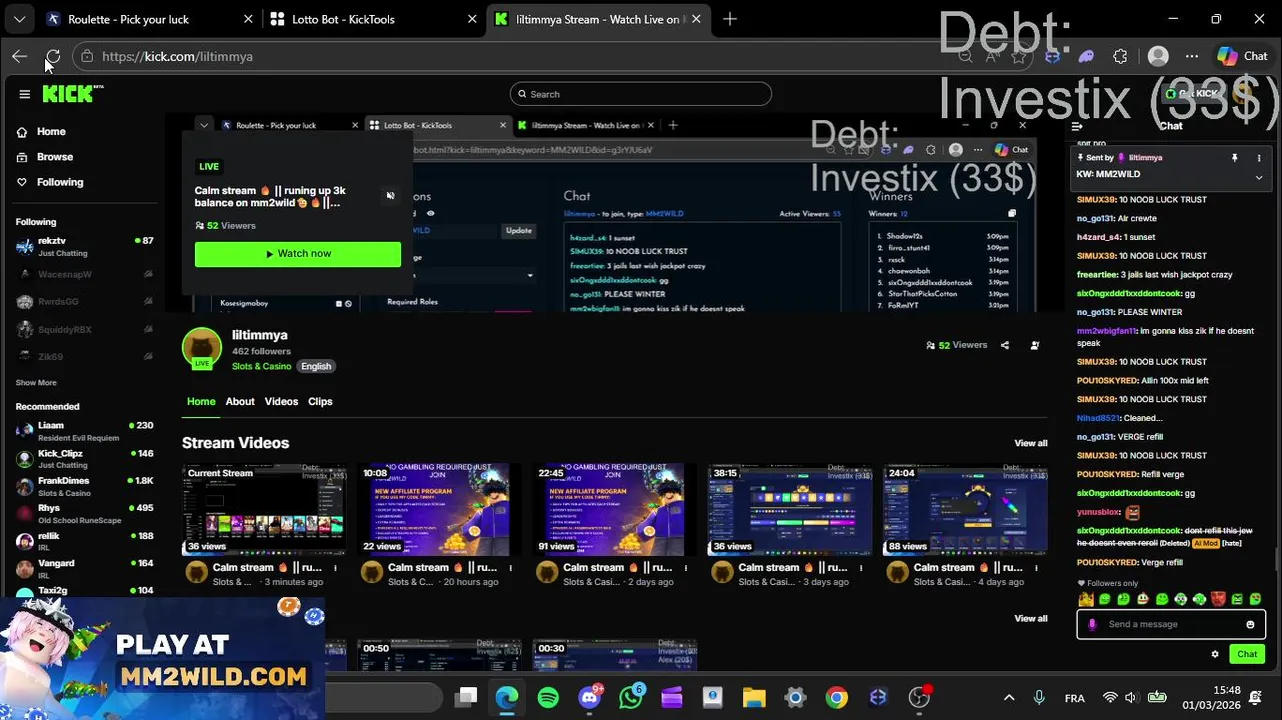Open browser settings three-dot menu
This screenshot has width=1282, height=720.
point(1191,56)
